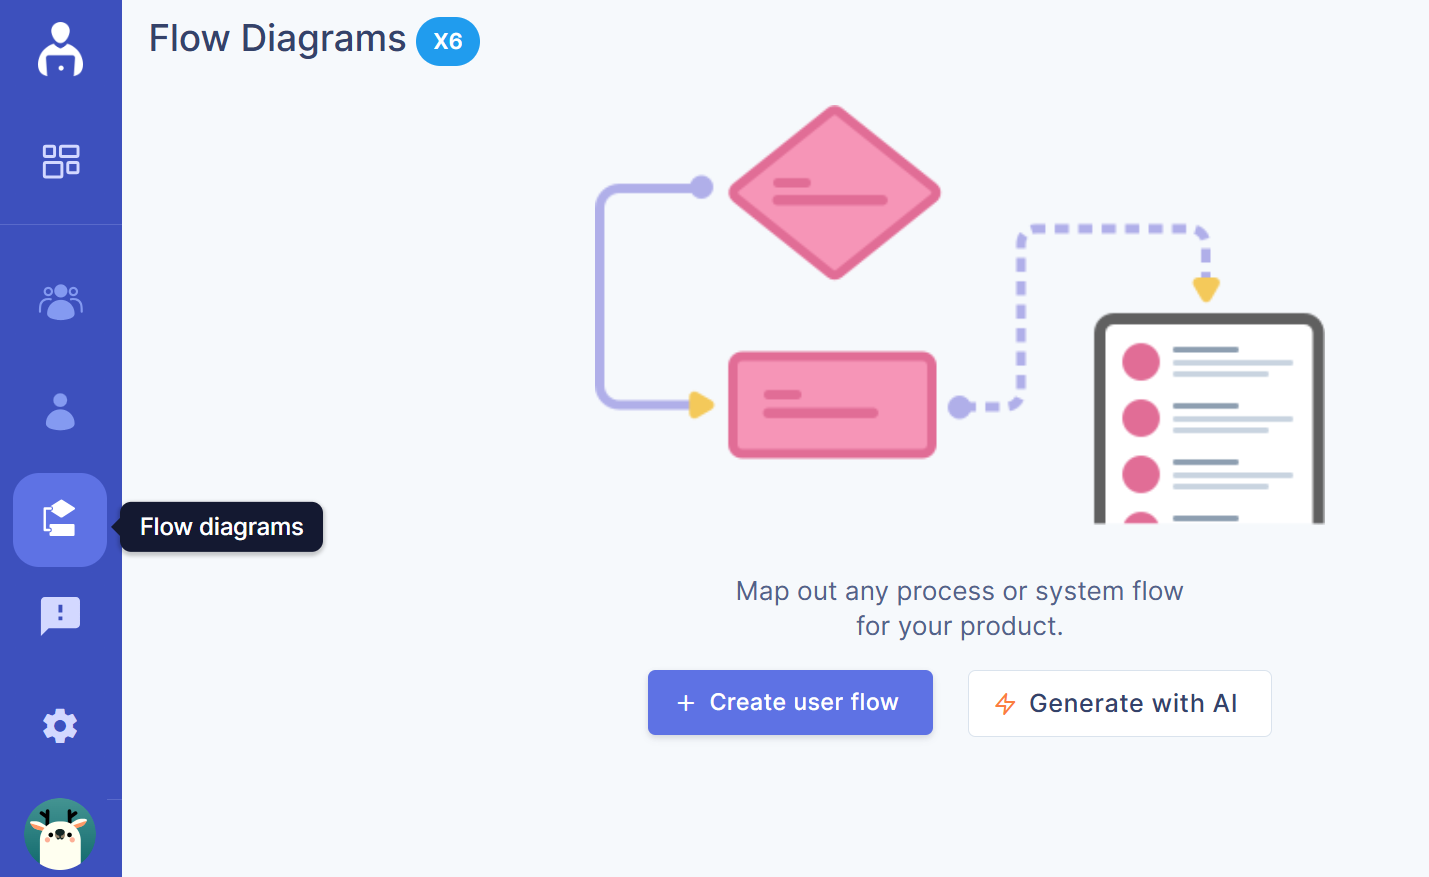Click the Flow diagrams tooltip label

tap(221, 527)
